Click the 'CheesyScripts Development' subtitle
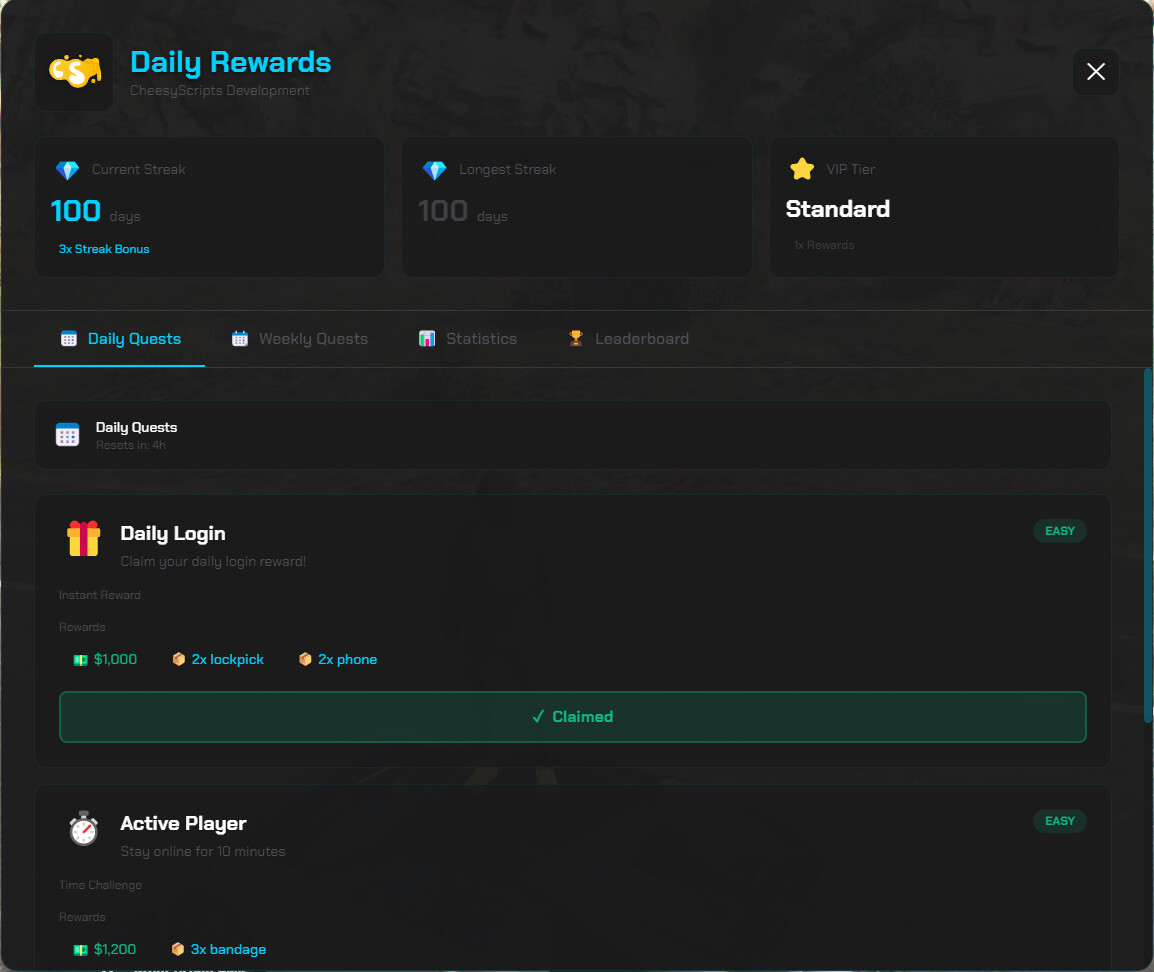This screenshot has width=1154, height=972. (x=219, y=91)
